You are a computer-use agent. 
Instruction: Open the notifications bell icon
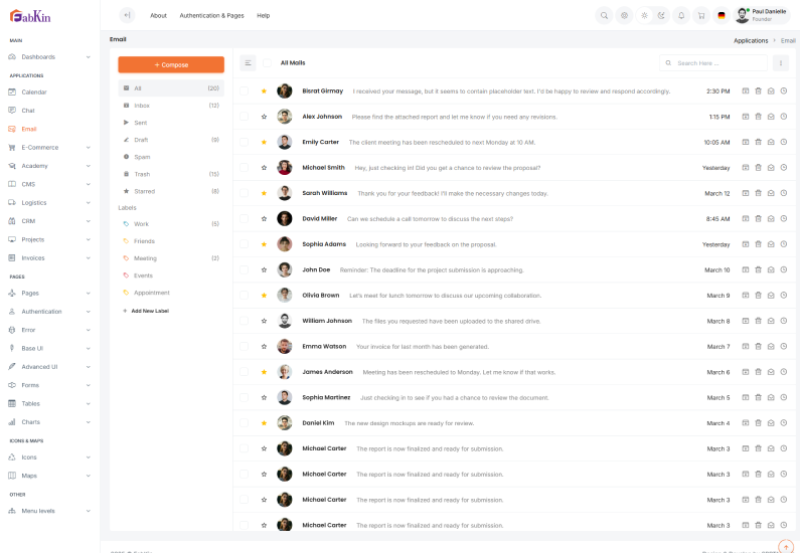681,15
